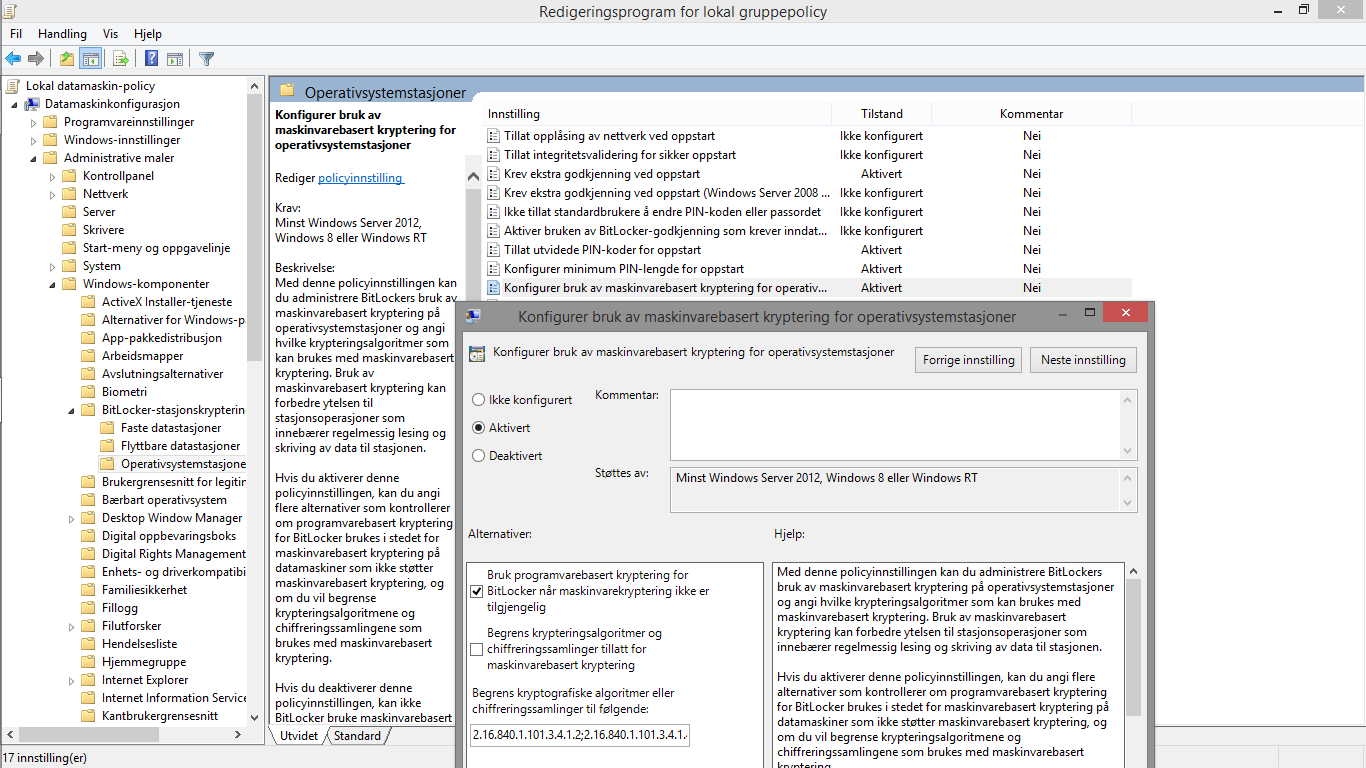Click the policy icon beside 'Krev ekstra godkjenning ved oppstart'
The image size is (1366, 768).
click(x=493, y=174)
